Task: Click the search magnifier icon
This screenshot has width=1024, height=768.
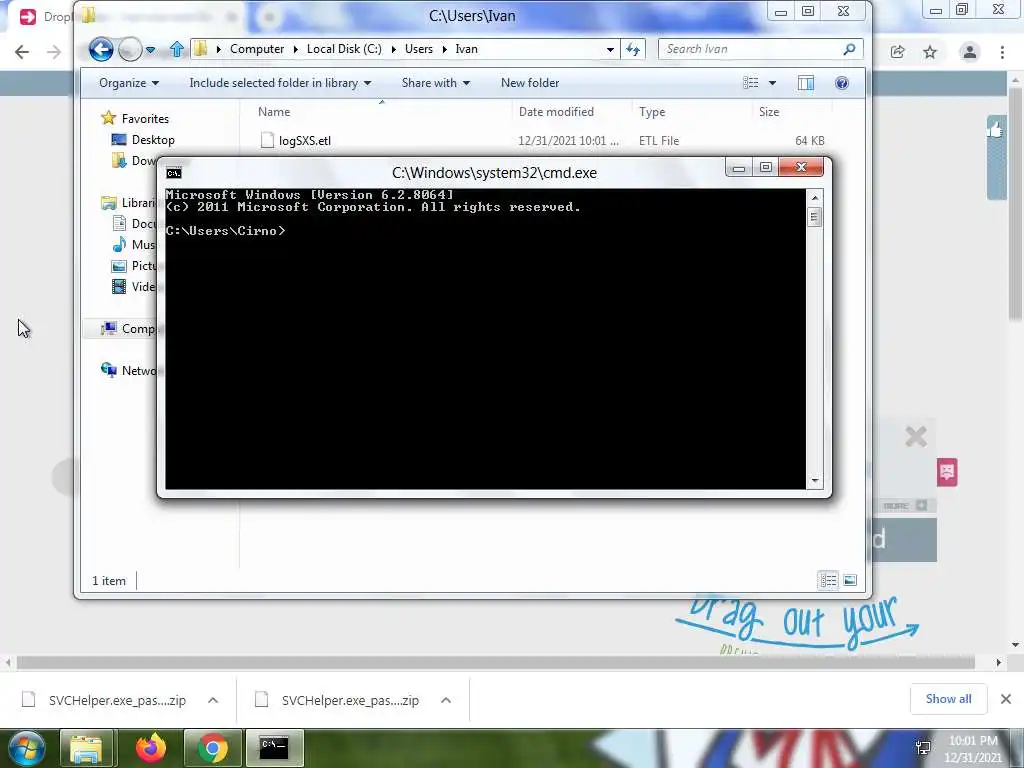Action: [x=850, y=49]
